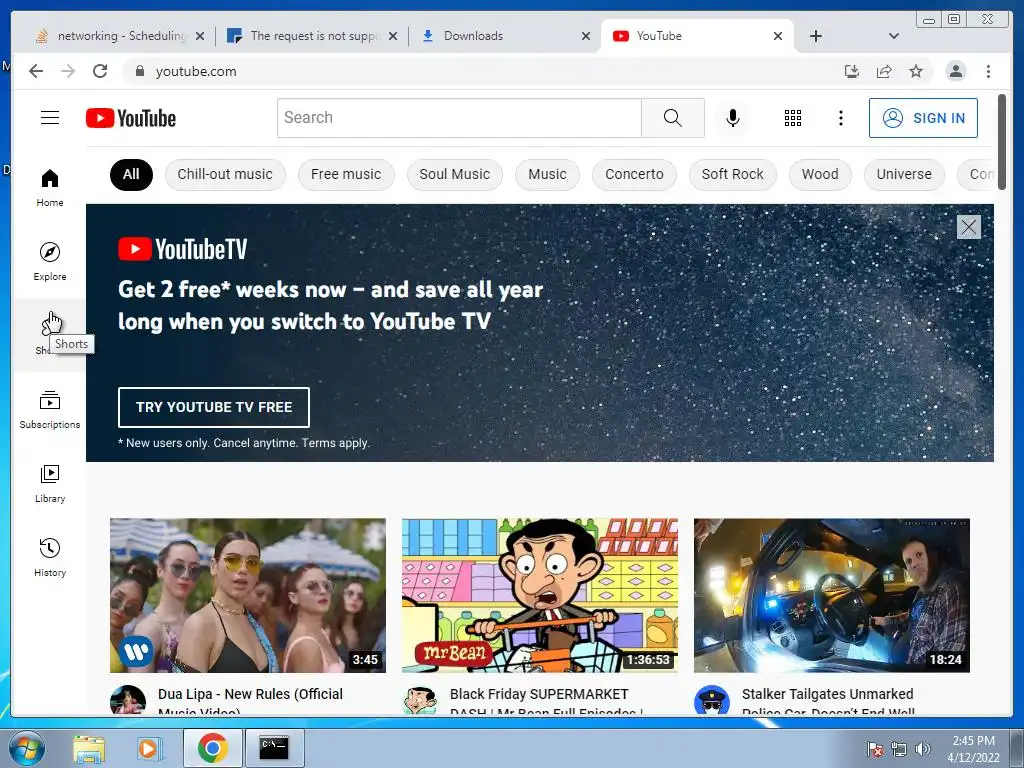
Task: View site lock information
Action: pos(139,71)
